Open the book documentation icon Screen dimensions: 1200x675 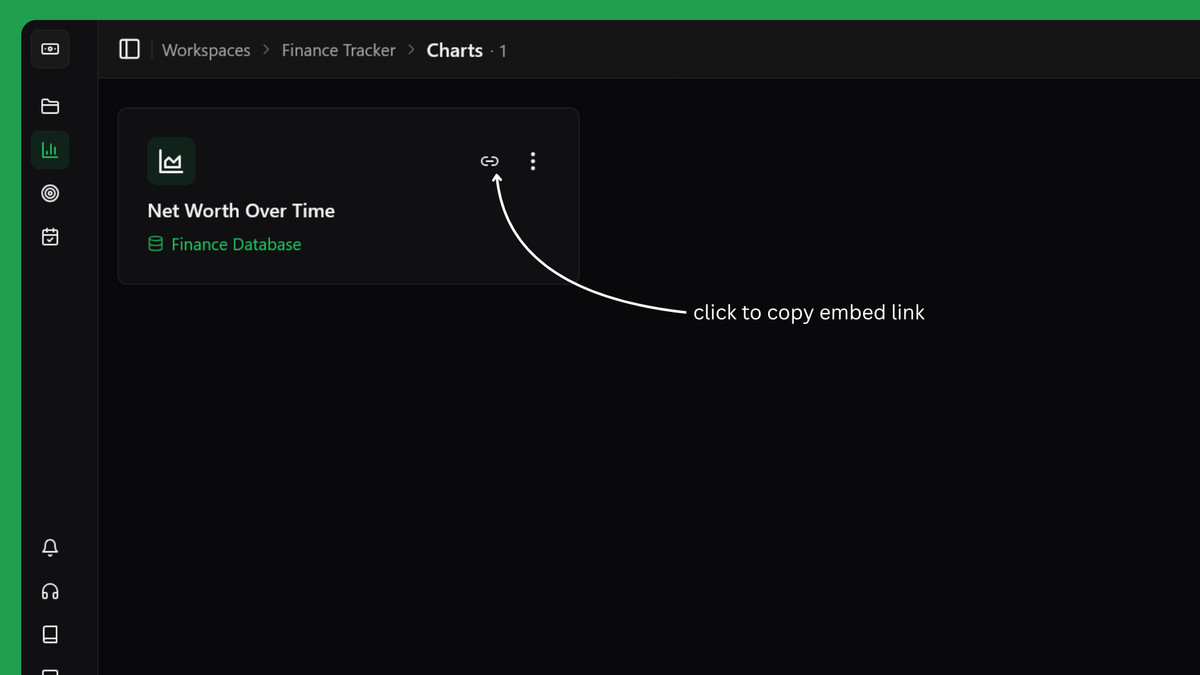tap(50, 634)
